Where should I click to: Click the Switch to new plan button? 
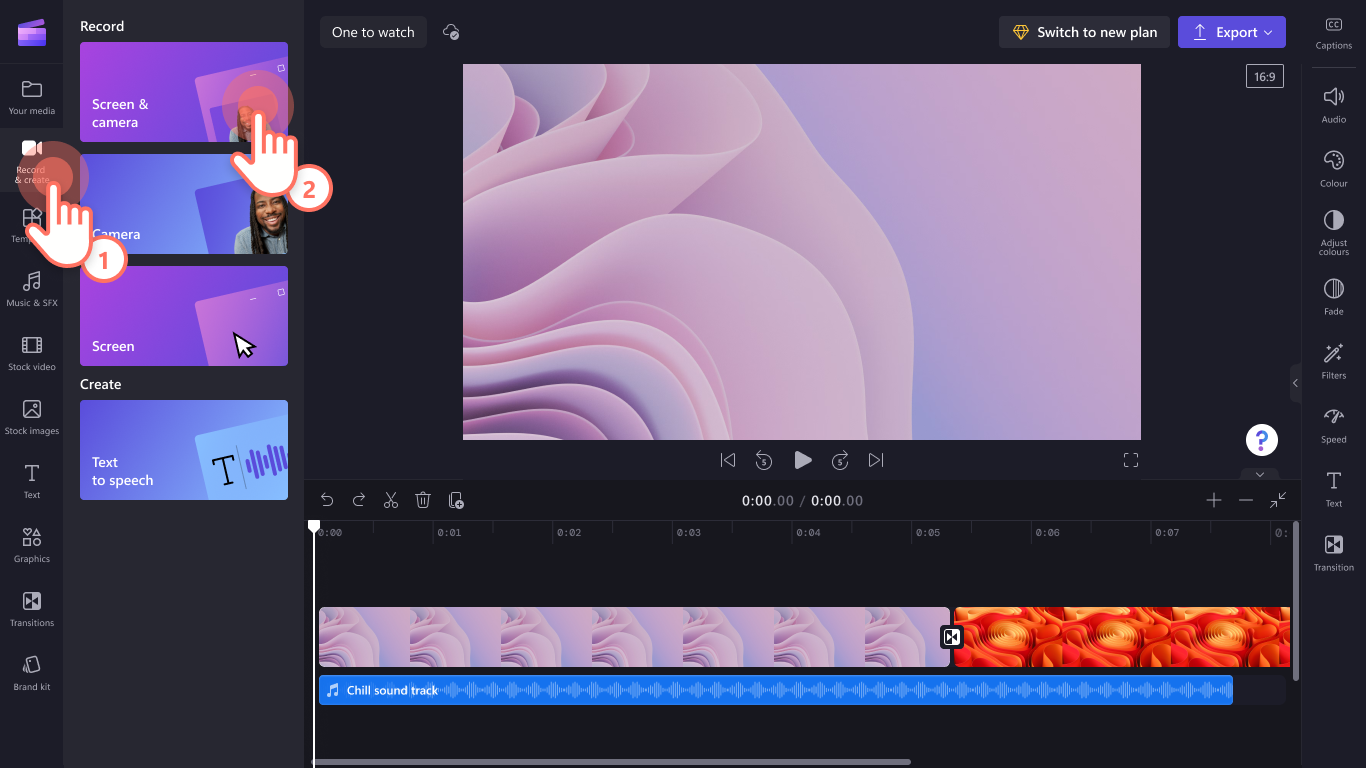(x=1084, y=31)
